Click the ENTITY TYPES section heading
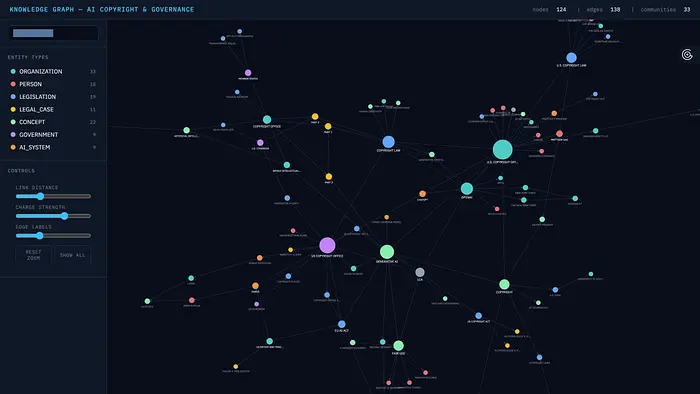Screen dimensions: 700x394 28,57
